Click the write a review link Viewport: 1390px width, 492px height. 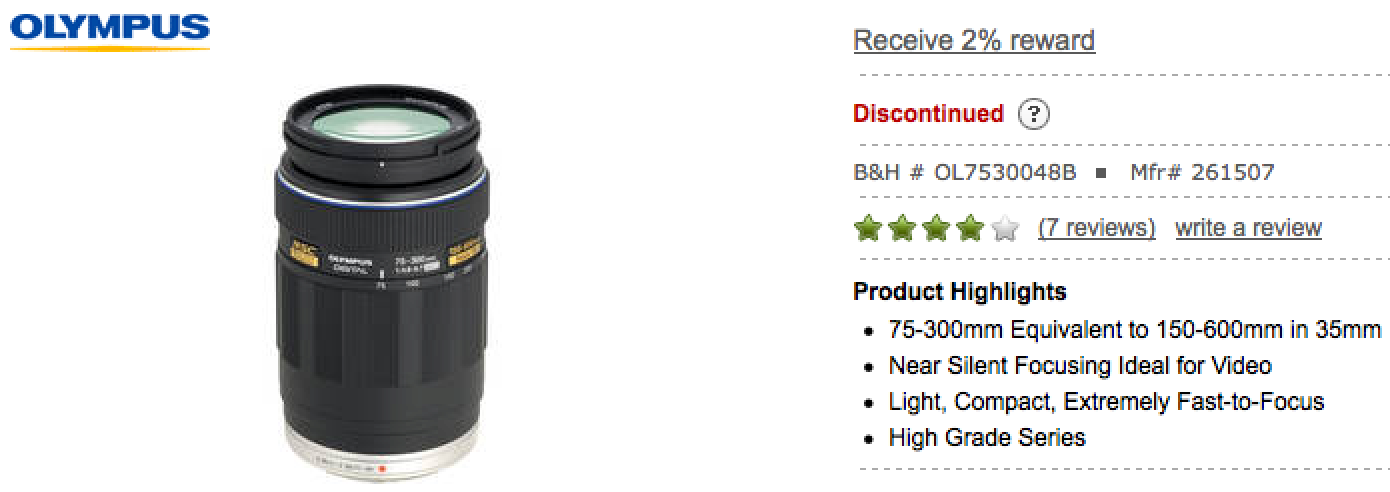coord(1248,228)
